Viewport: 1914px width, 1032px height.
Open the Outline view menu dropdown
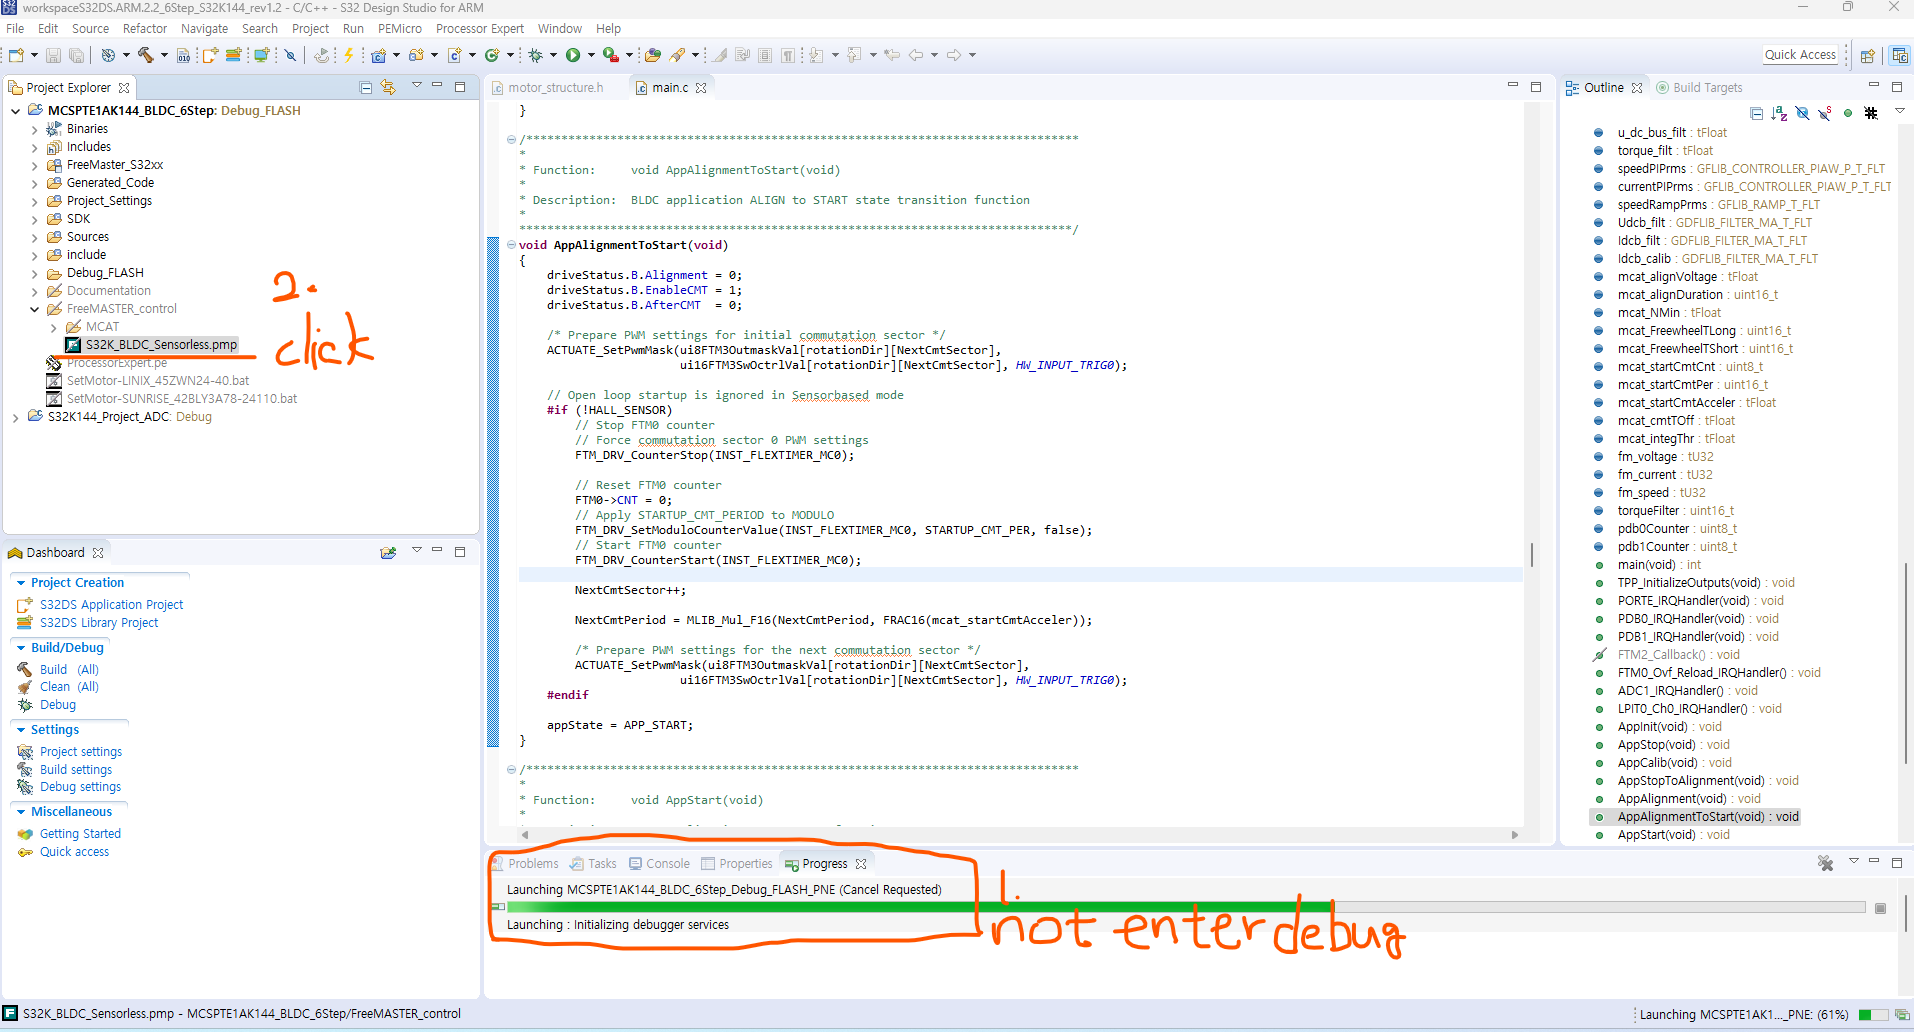pyautogui.click(x=1900, y=111)
